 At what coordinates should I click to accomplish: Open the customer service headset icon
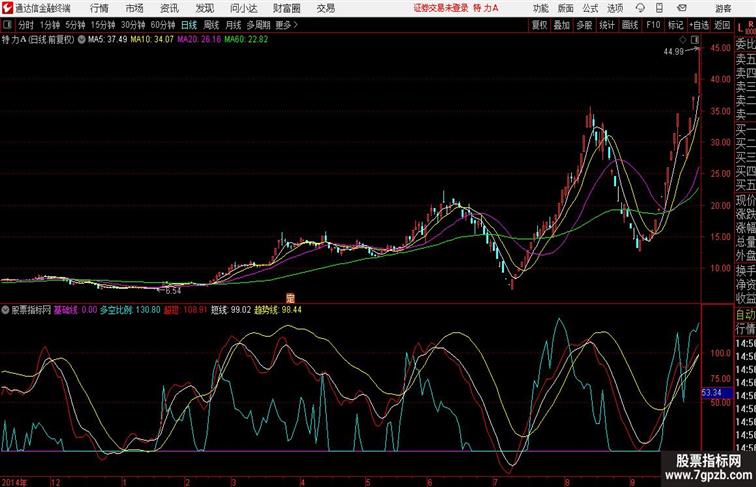[640, 8]
